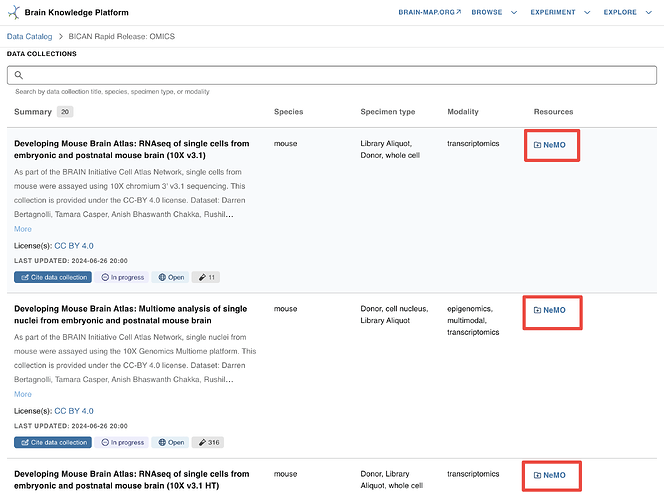Expand More for Multiome analysis description
This screenshot has height=499, width=664.
[x=23, y=394]
